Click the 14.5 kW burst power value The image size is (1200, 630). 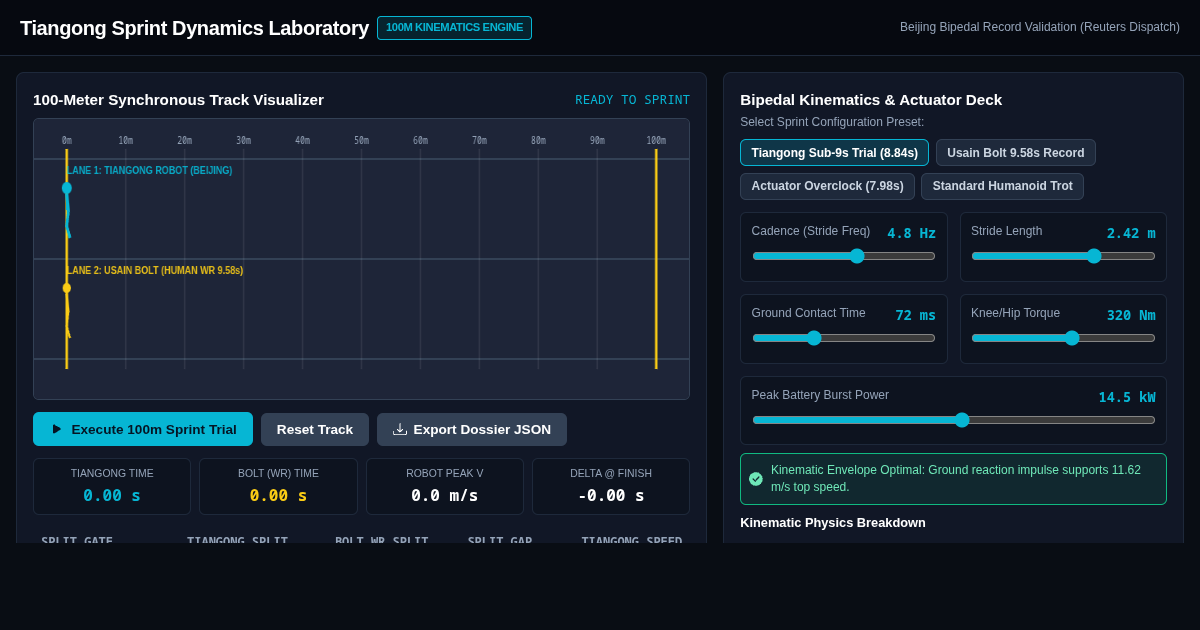[x=1127, y=397]
